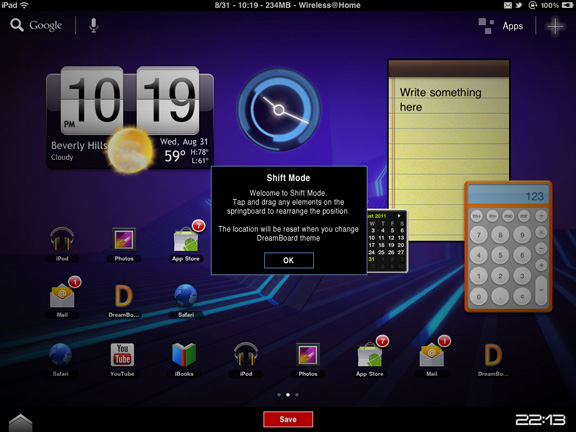Tap the Wi-Fi icon in status bar

tap(24, 5)
